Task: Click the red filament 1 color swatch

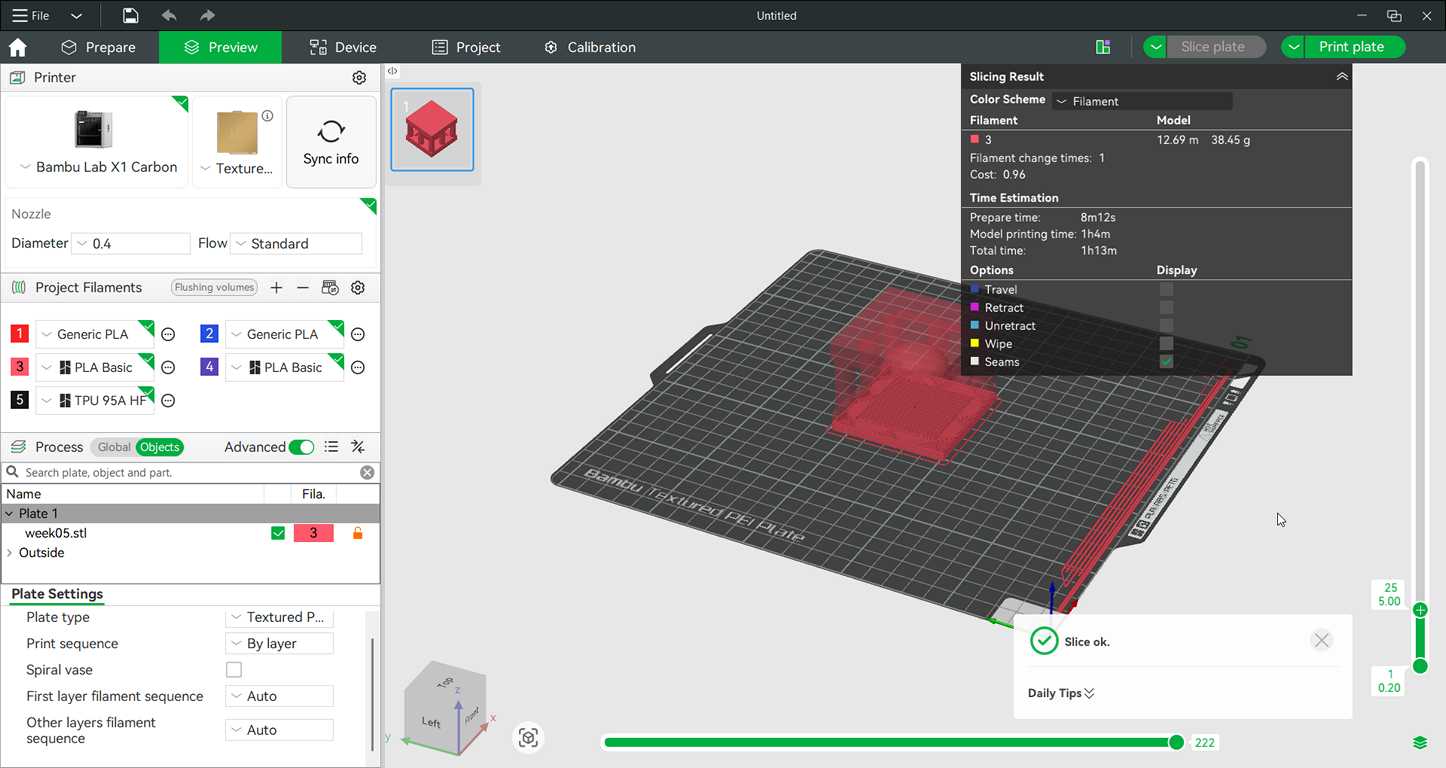Action: pos(20,335)
